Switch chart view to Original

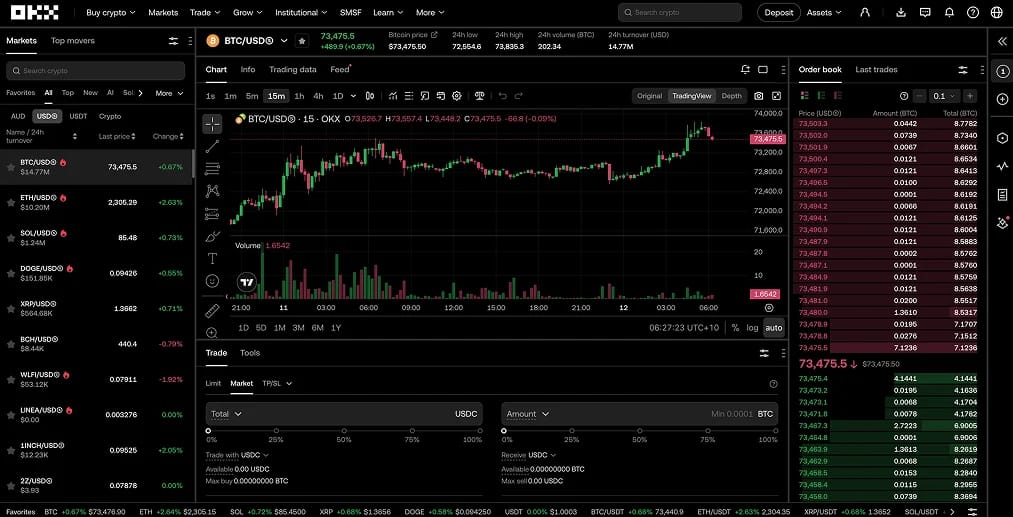[x=649, y=96]
